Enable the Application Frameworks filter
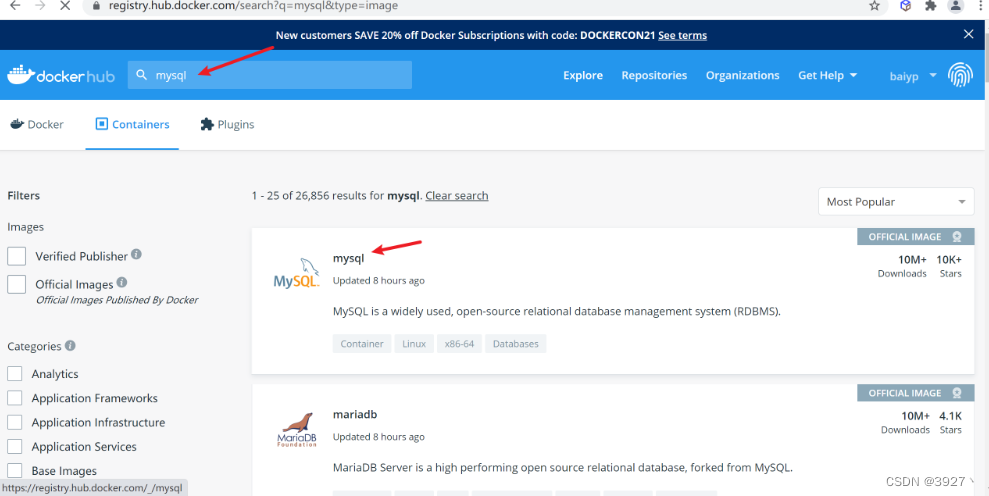This screenshot has height=496, width=989. click(x=15, y=398)
